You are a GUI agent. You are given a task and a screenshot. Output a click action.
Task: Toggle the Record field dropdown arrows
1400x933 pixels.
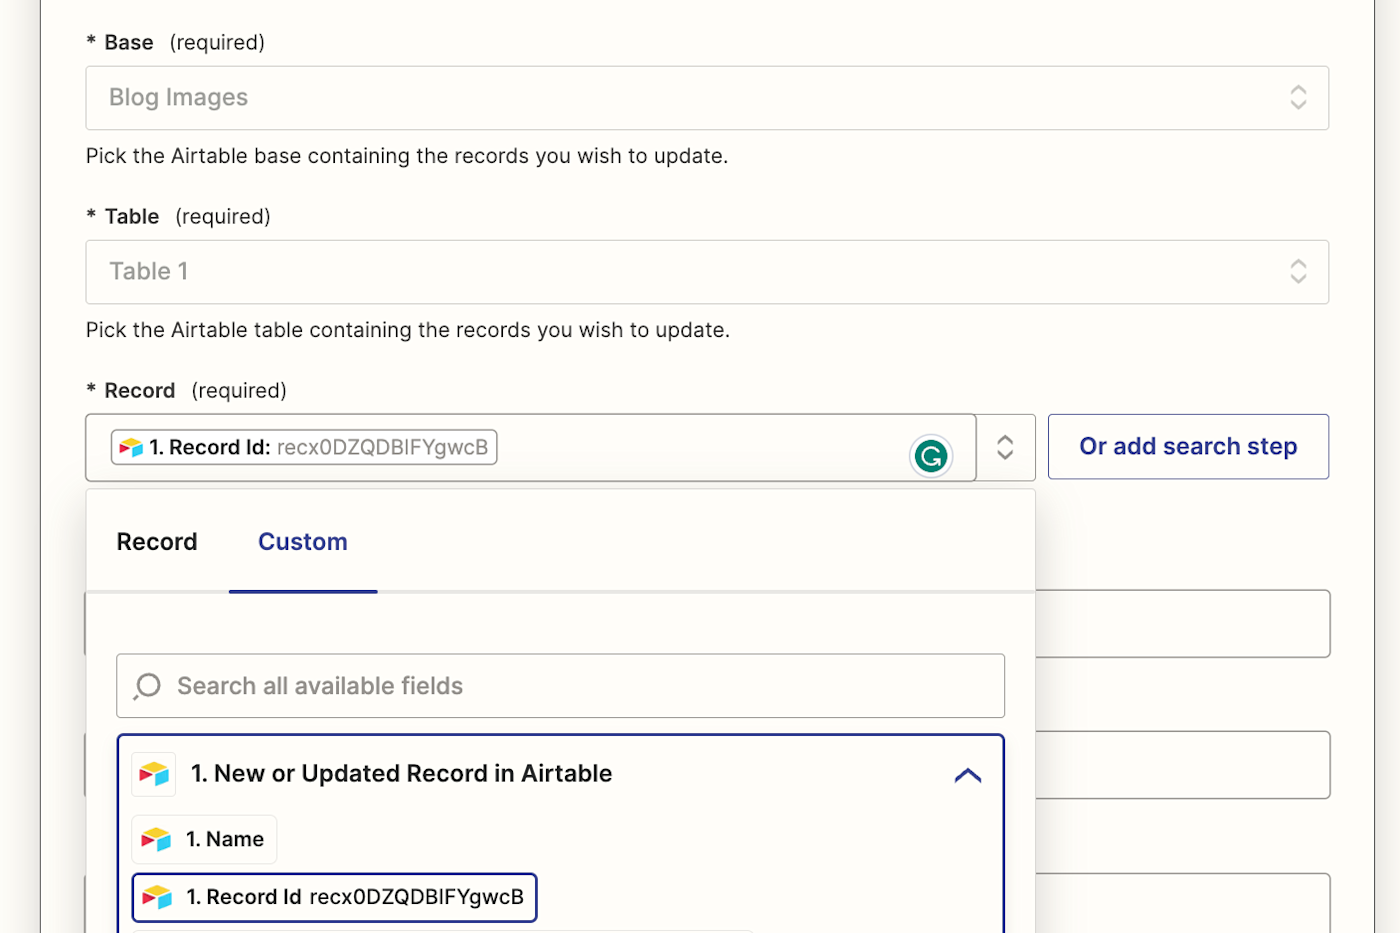click(1005, 447)
